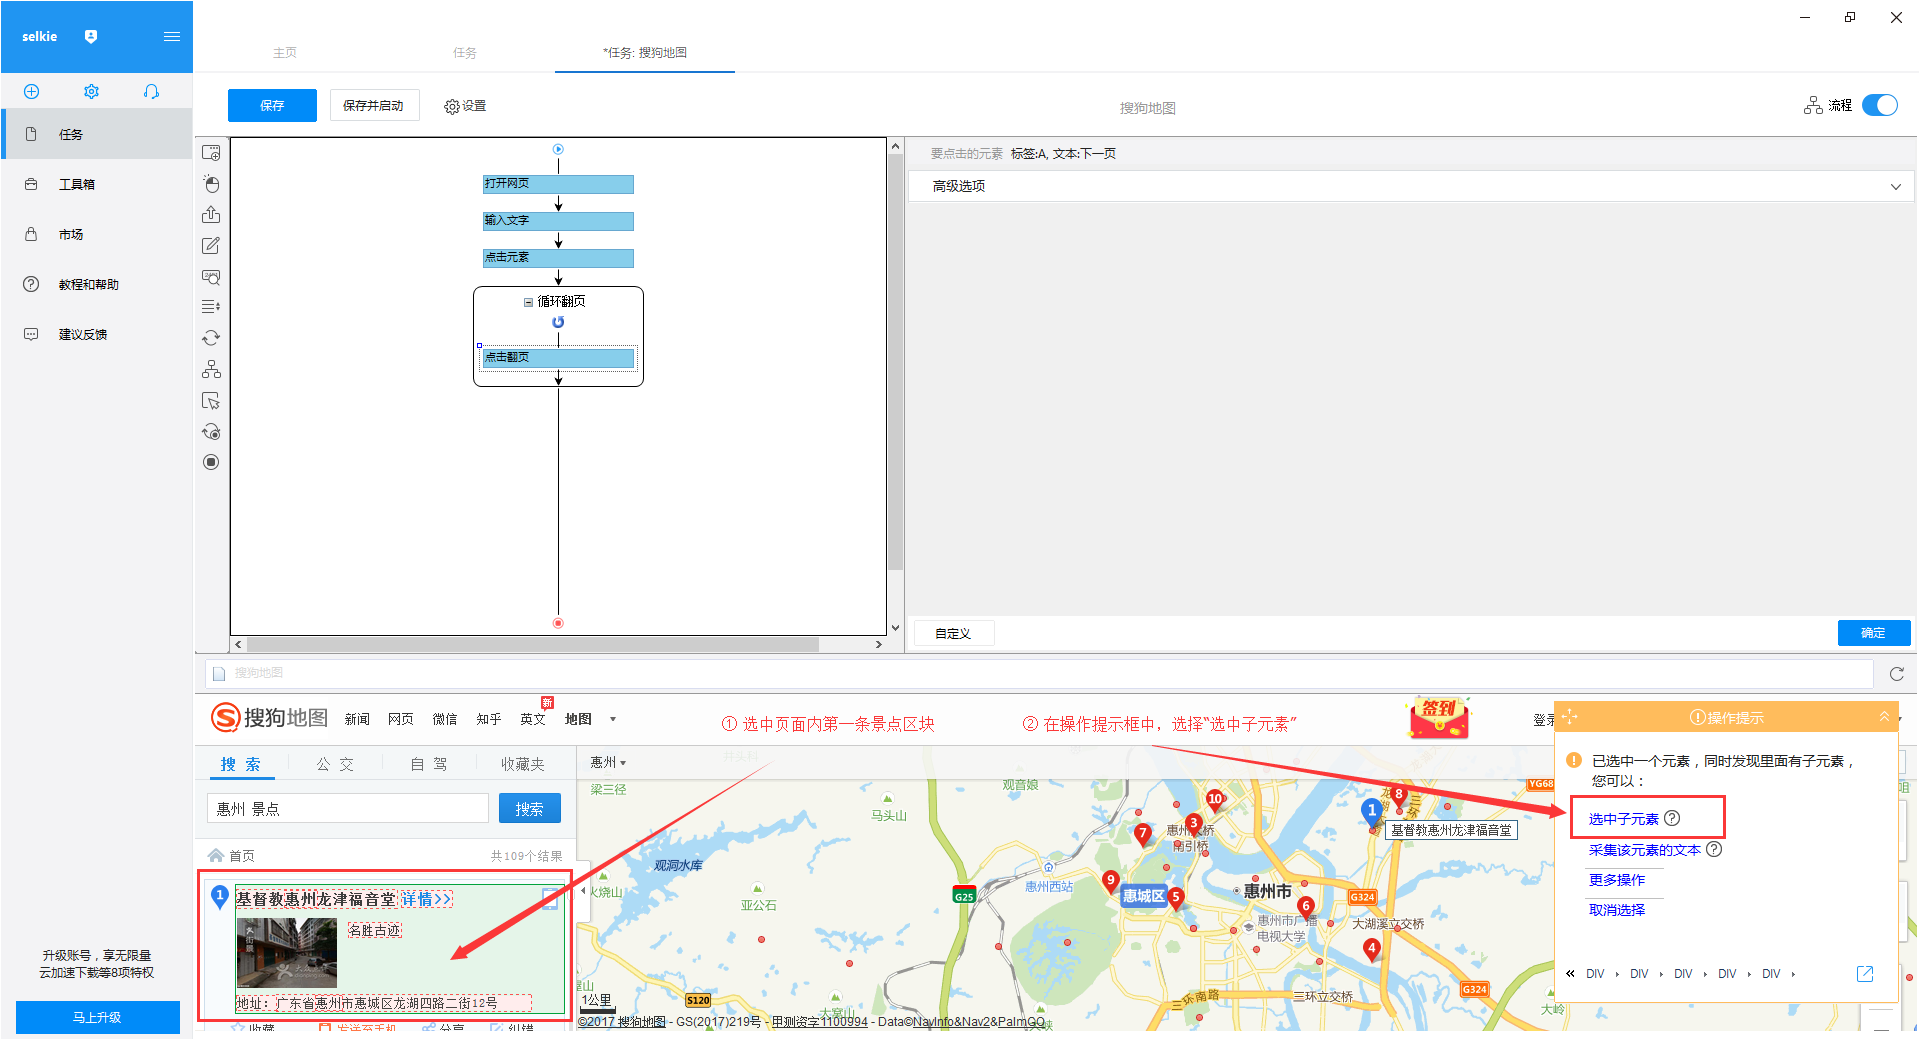The width and height of the screenshot is (1920, 1040).
Task: Click the 马上升级 upgrade button
Action: click(97, 1017)
